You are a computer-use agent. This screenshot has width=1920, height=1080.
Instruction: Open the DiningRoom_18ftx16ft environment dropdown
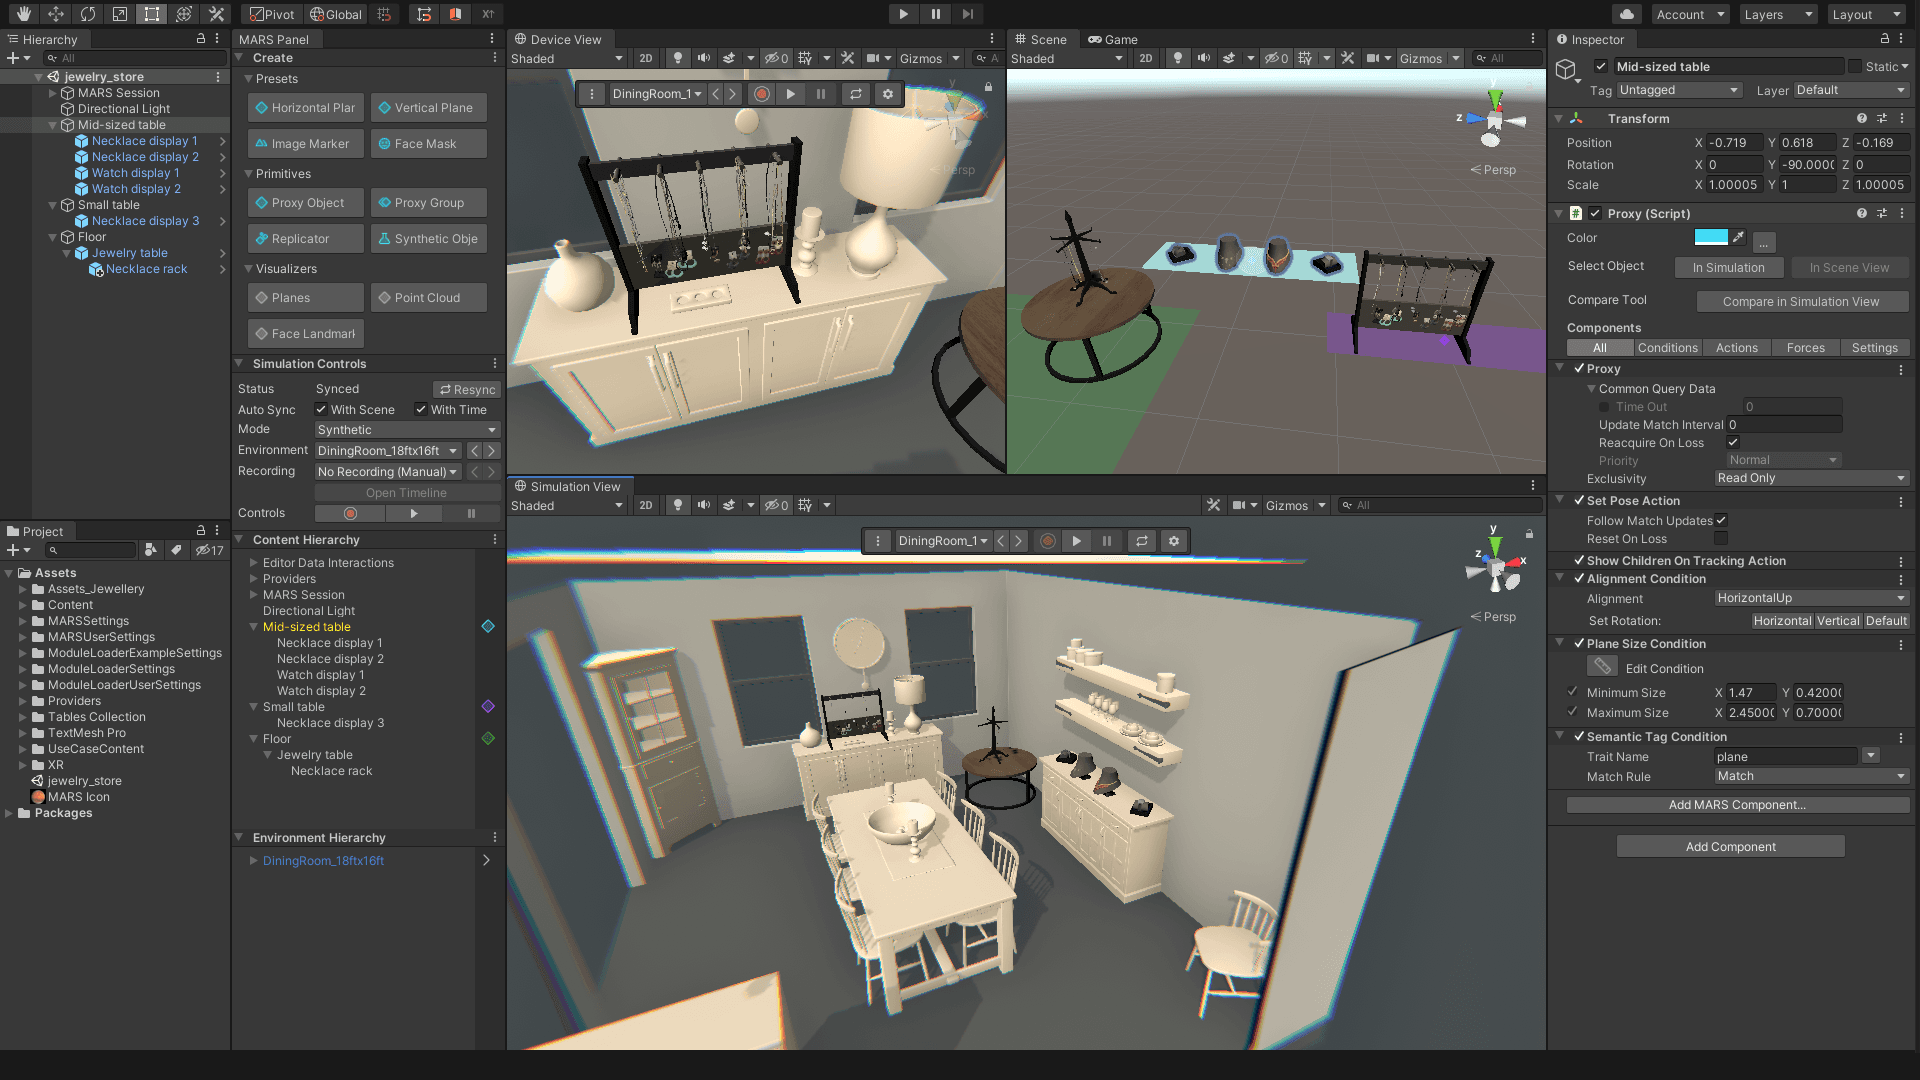[x=387, y=450]
